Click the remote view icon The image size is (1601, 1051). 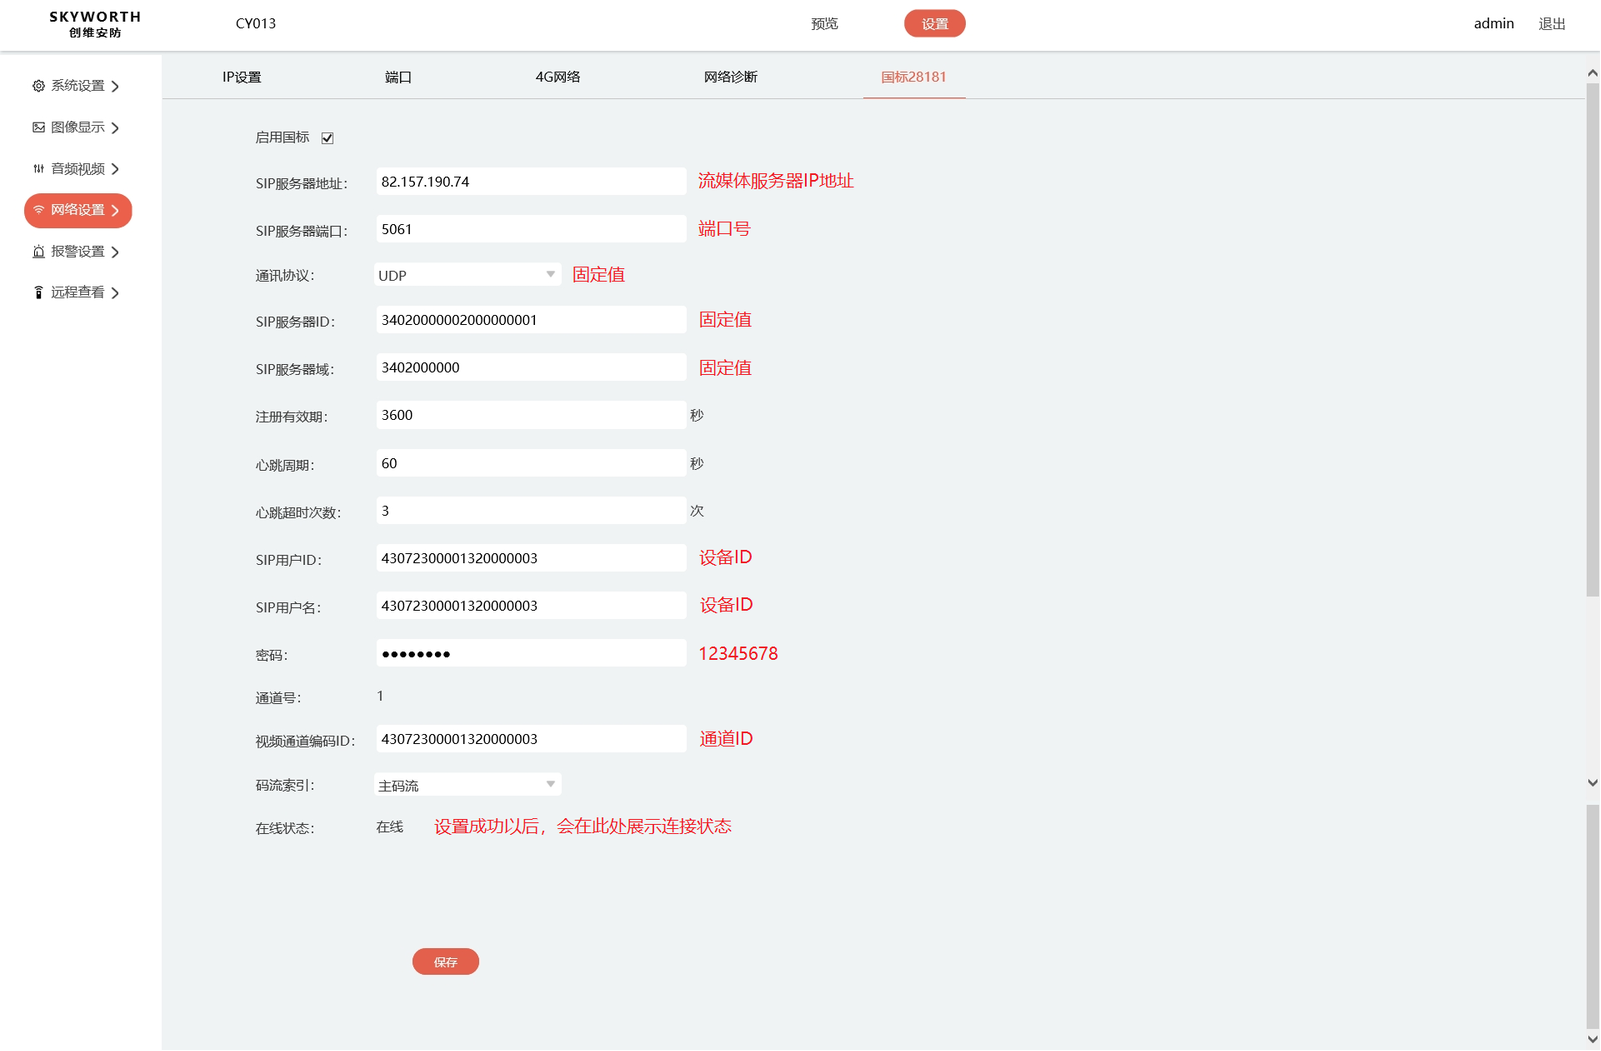[x=38, y=293]
